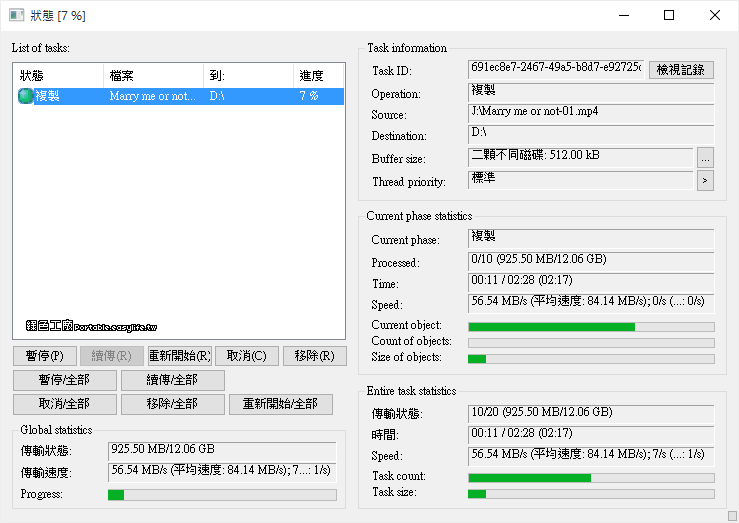Viewport: 739px width, 523px height.
Task: Click the green task status icon
Action: tap(25, 96)
